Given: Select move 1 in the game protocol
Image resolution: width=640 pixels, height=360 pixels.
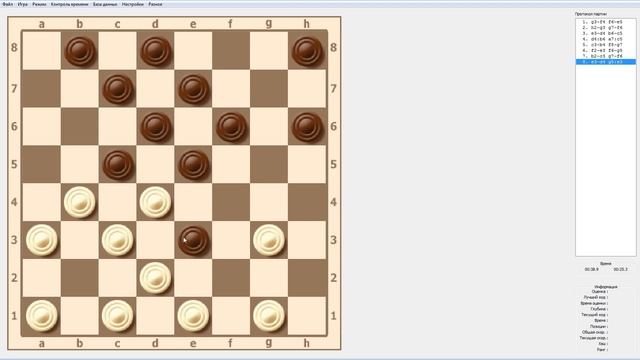Looking at the screenshot, I should pyautogui.click(x=606, y=22).
